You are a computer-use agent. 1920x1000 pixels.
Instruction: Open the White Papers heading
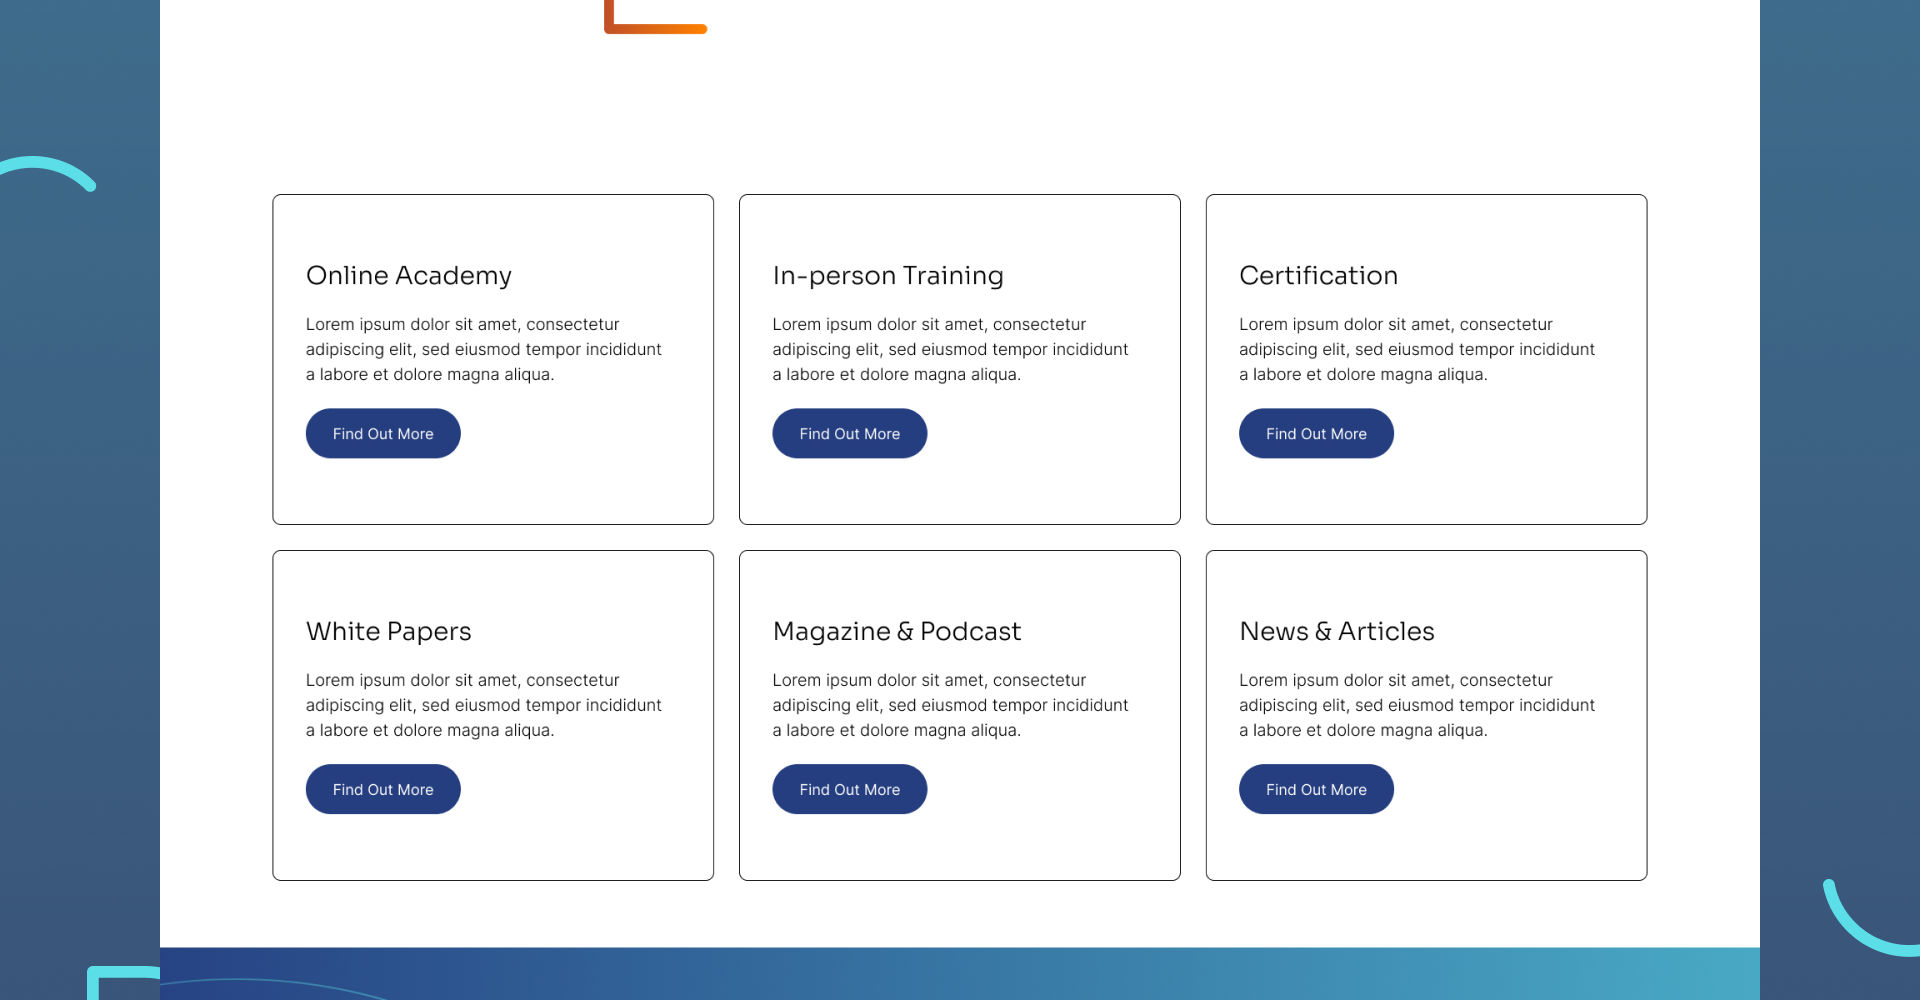388,632
